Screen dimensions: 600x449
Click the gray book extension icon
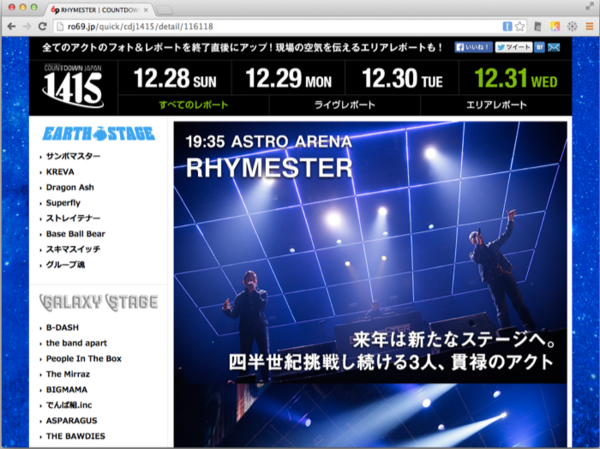538,26
